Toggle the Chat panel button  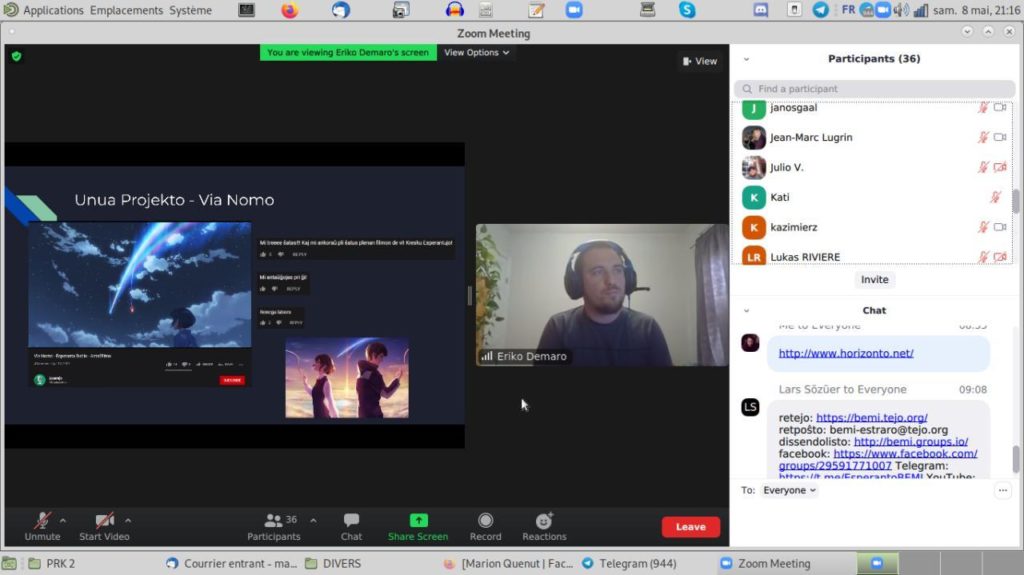[x=351, y=527]
